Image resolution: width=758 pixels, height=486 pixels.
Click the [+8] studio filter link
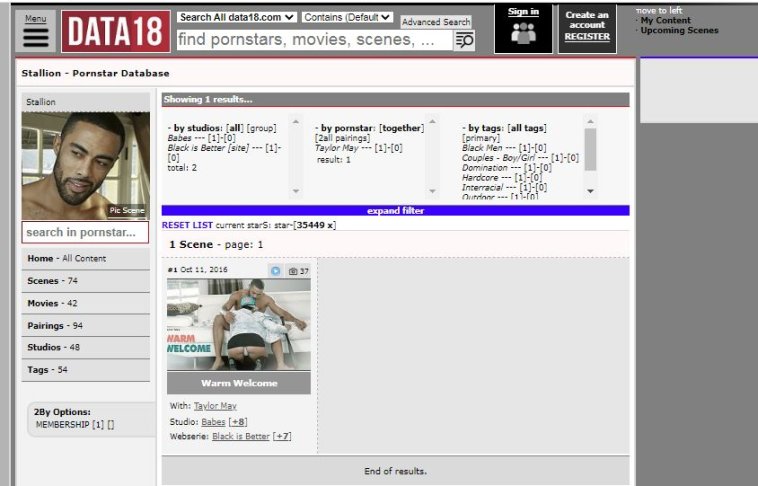(x=238, y=422)
